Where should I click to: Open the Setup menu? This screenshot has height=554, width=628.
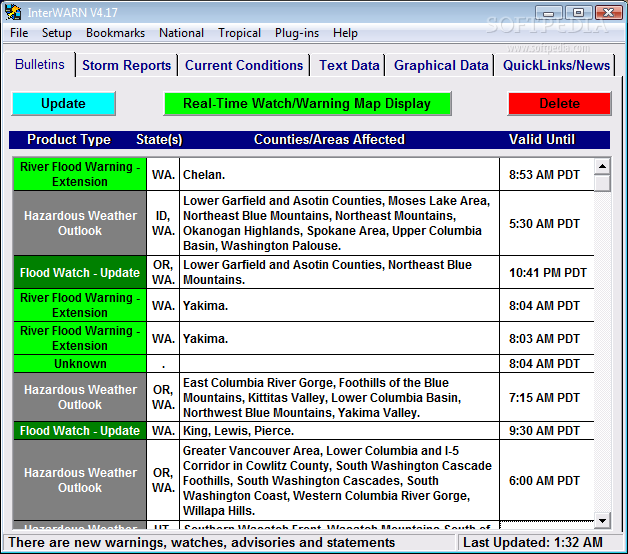coord(57,33)
